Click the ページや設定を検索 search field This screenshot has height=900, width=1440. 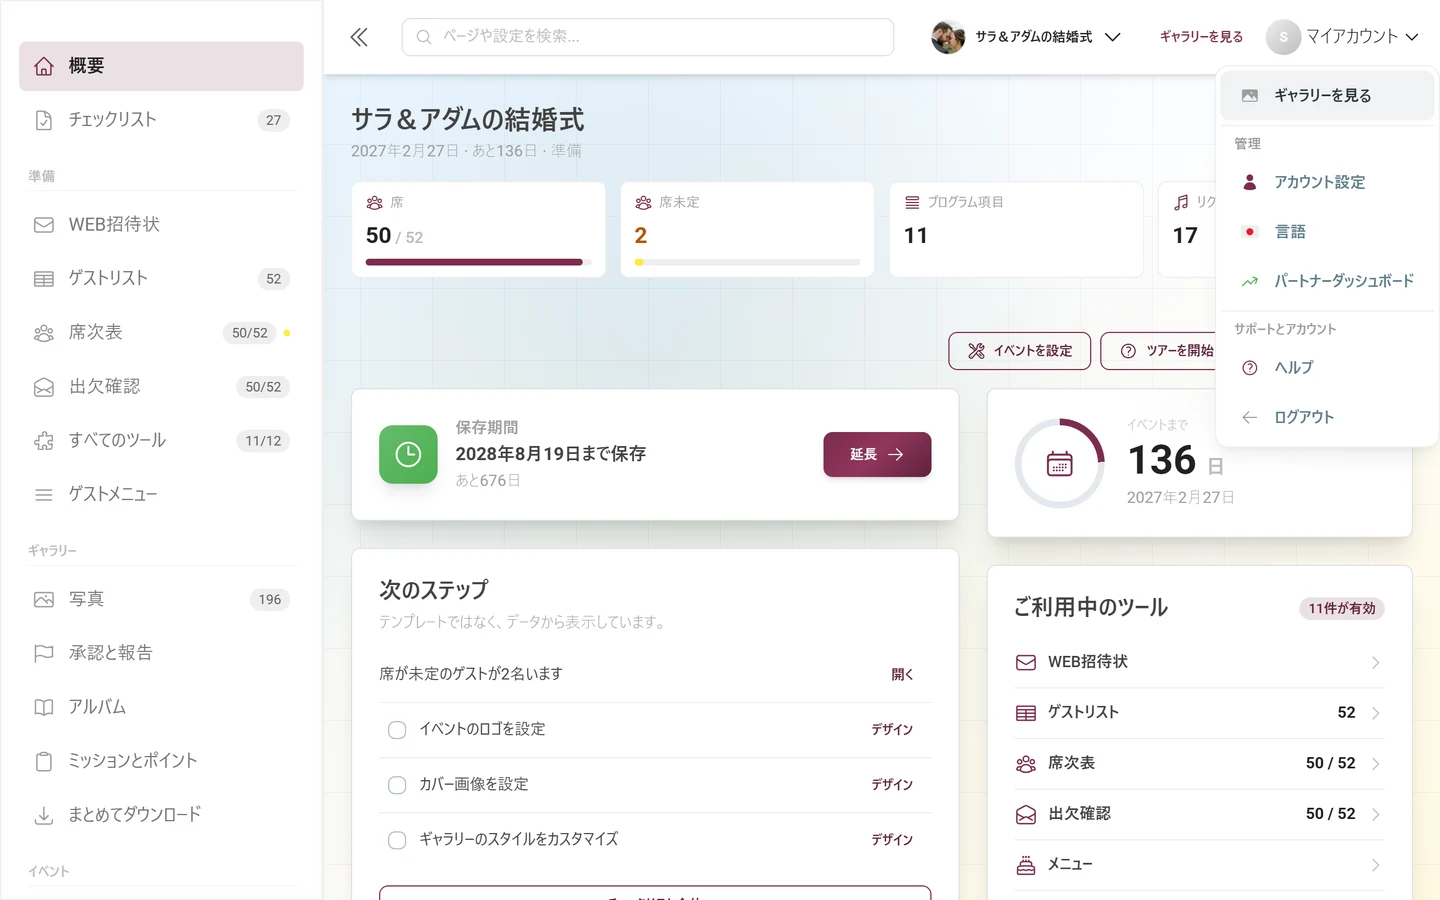tap(648, 37)
